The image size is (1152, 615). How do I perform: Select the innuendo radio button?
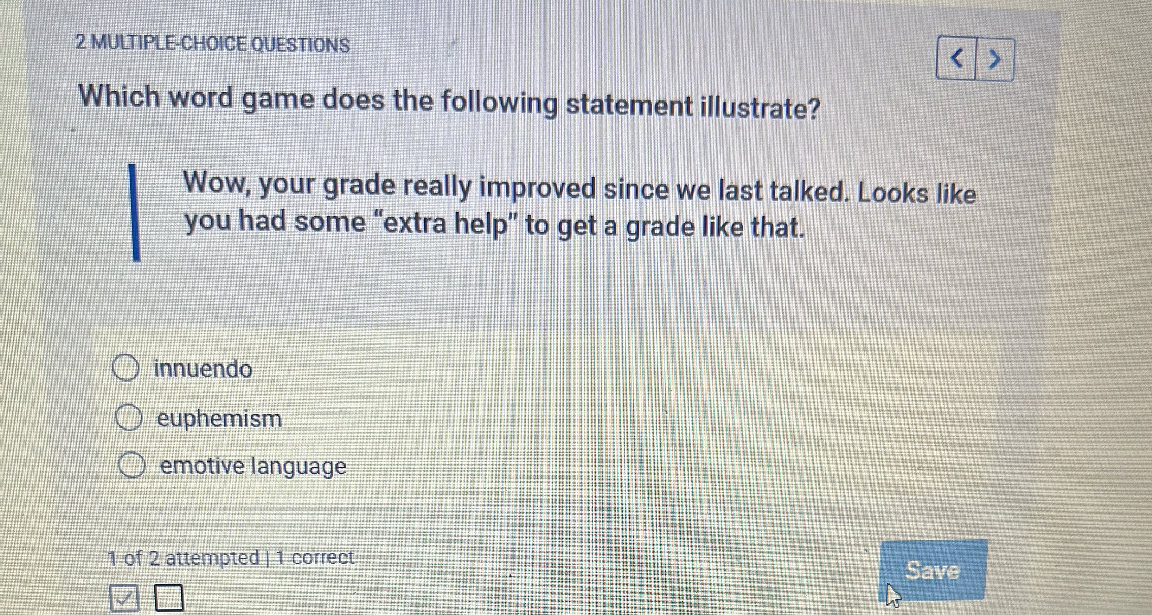coord(125,369)
